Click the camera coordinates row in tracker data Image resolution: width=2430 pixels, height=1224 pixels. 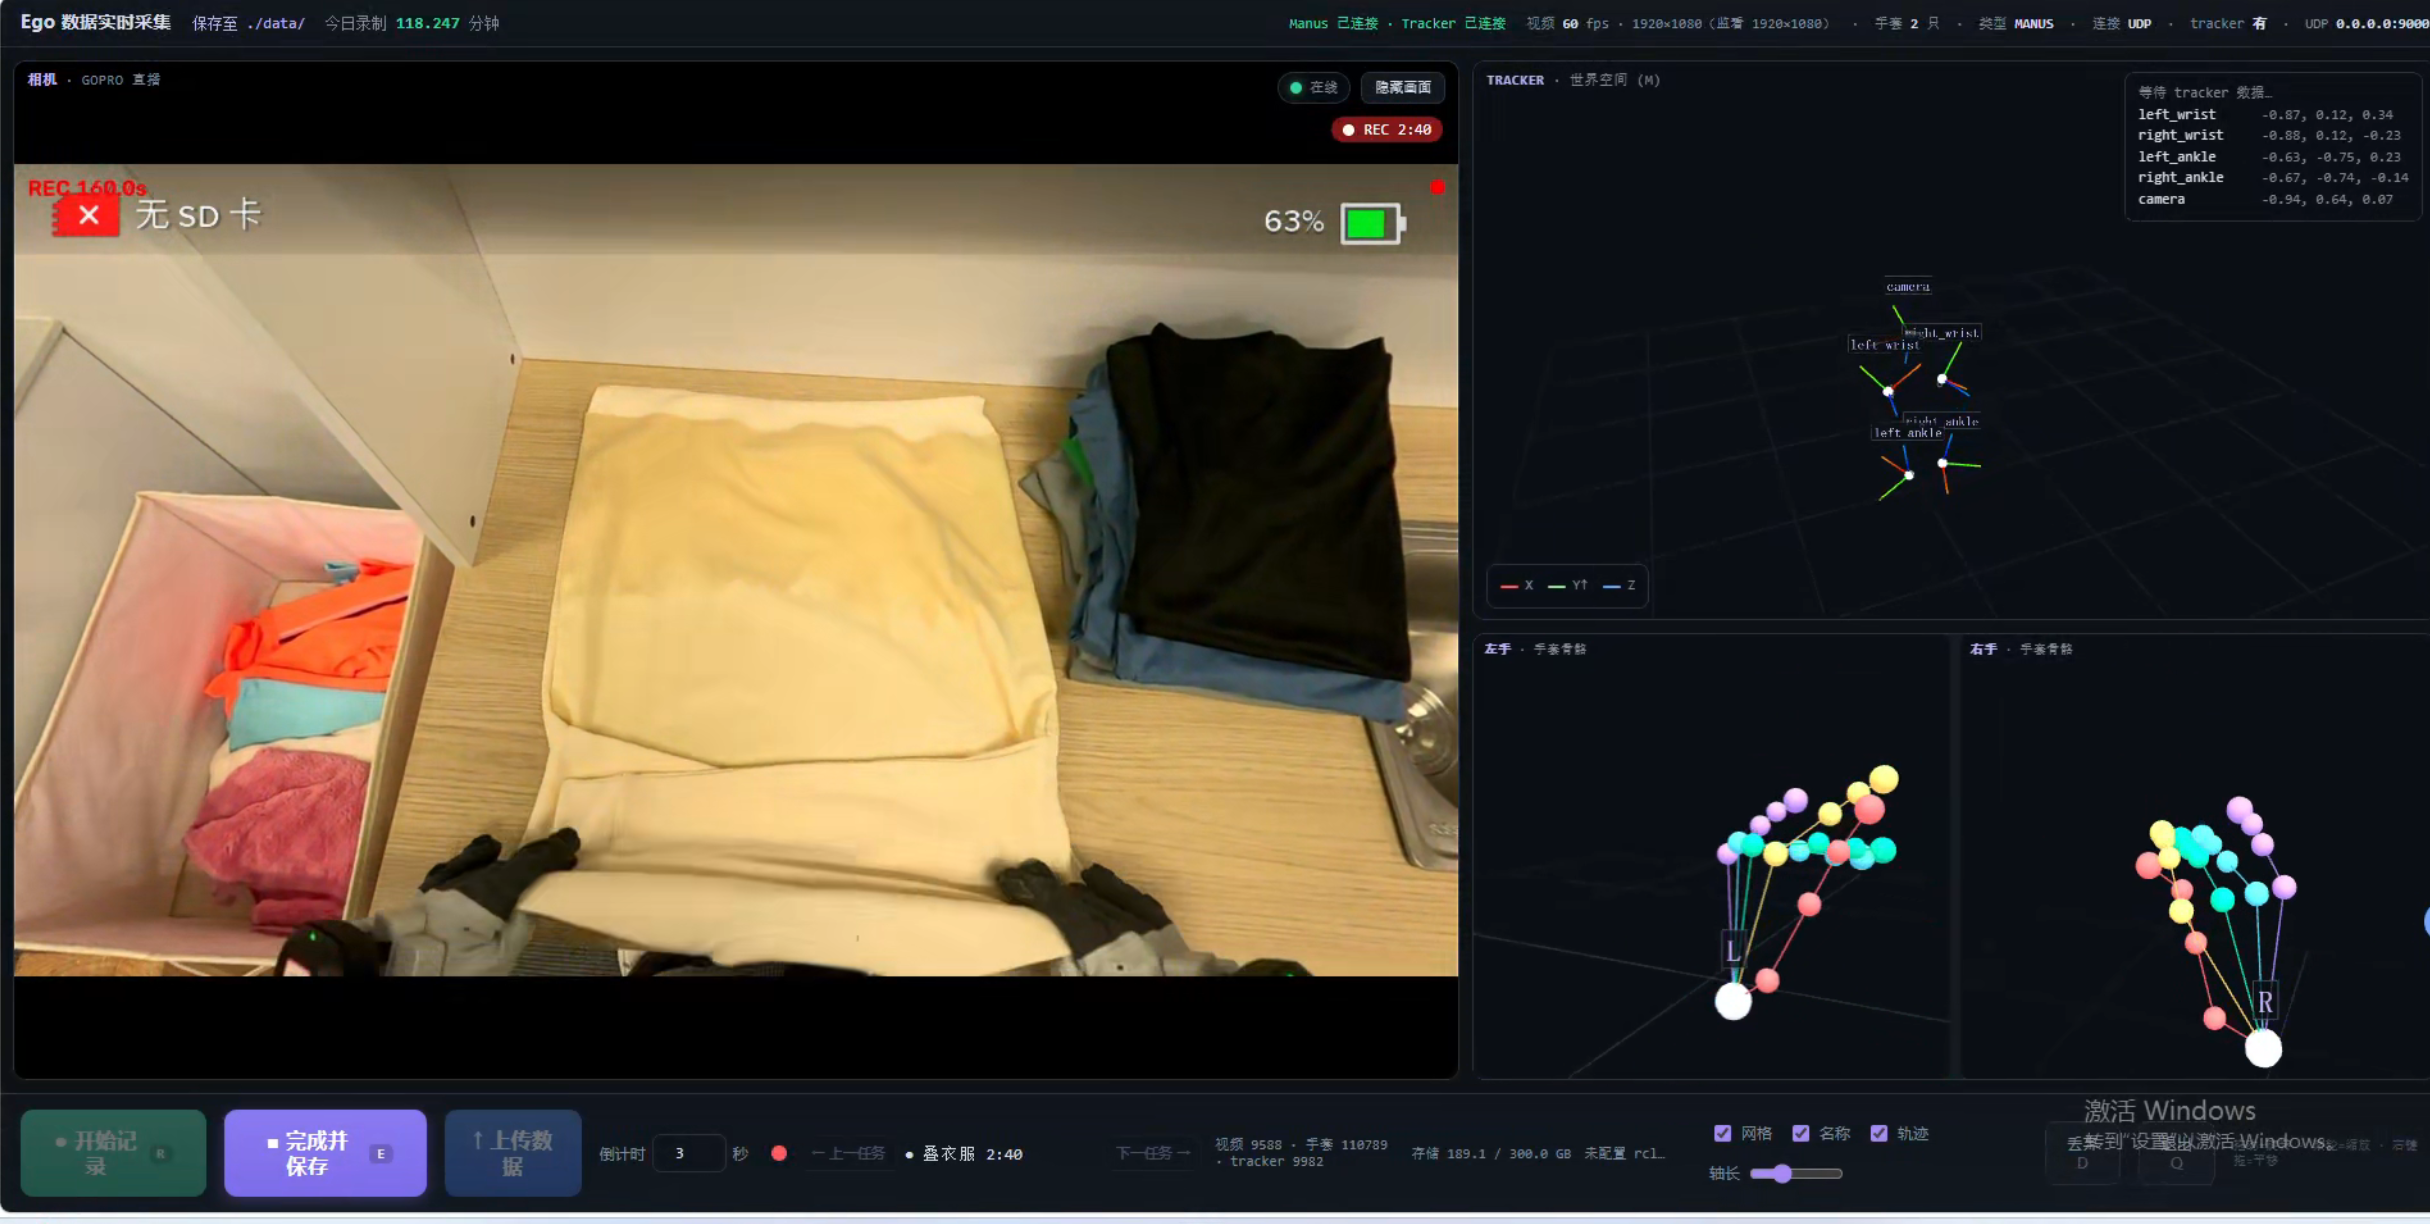click(2265, 200)
